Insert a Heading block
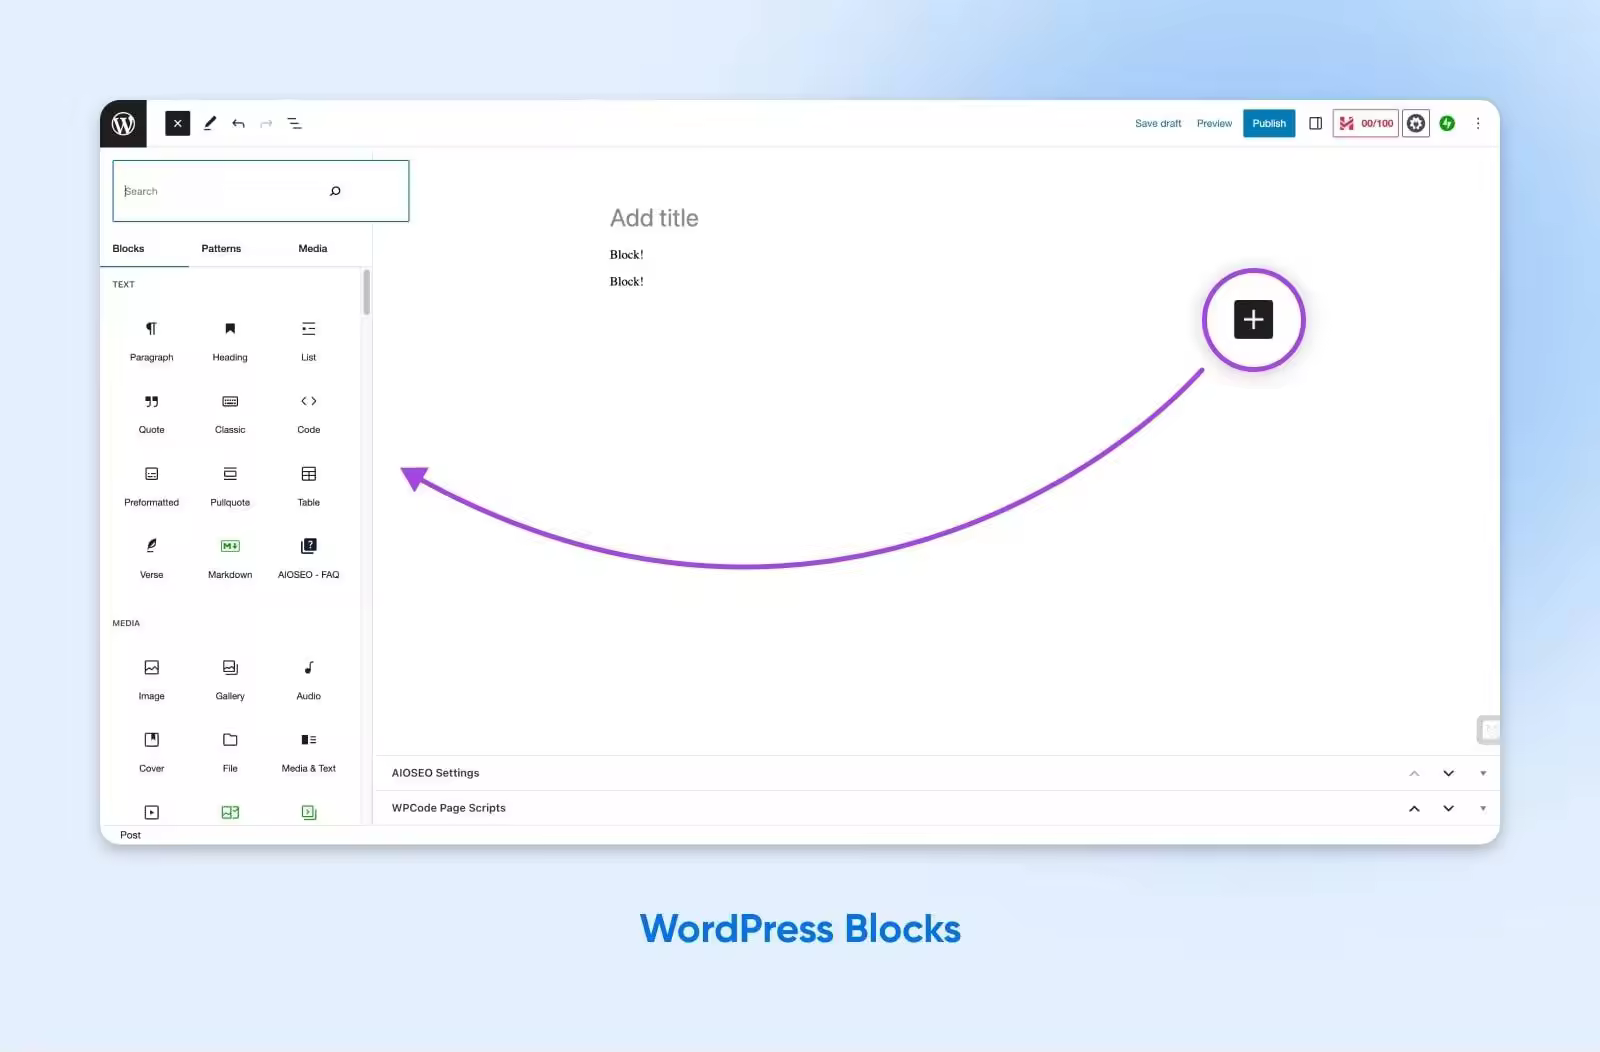This screenshot has width=1600, height=1052. (x=230, y=341)
